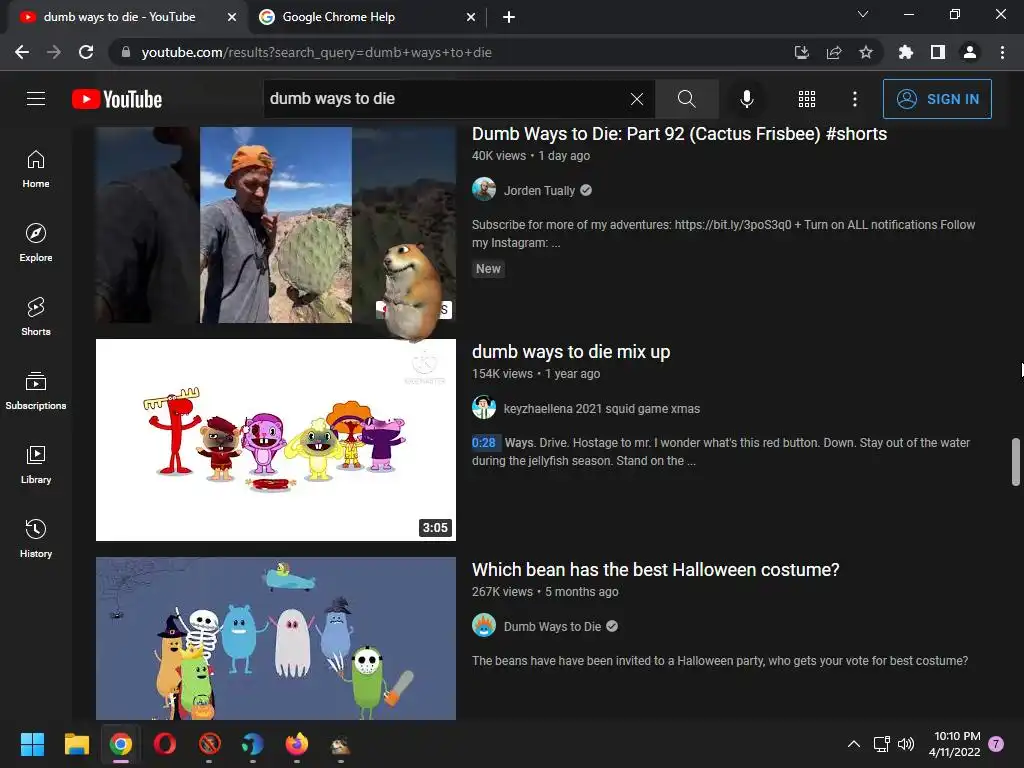Viewport: 1024px width, 768px height.
Task: Open Firefox from the taskbar
Action: pyautogui.click(x=296, y=744)
